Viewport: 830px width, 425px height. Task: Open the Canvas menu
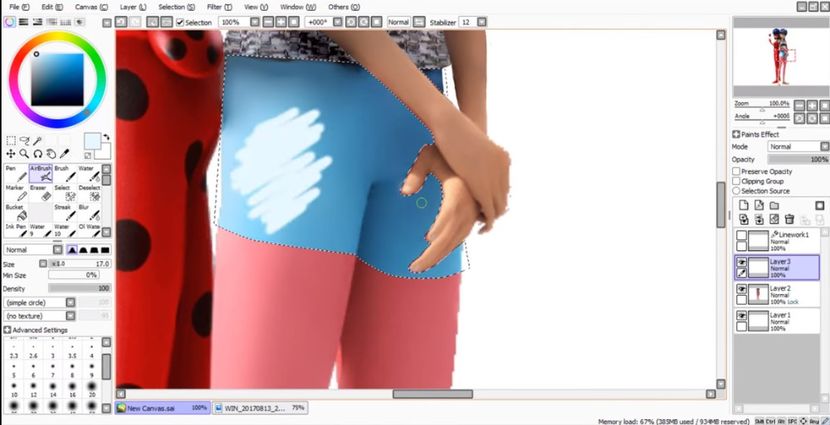(x=91, y=7)
